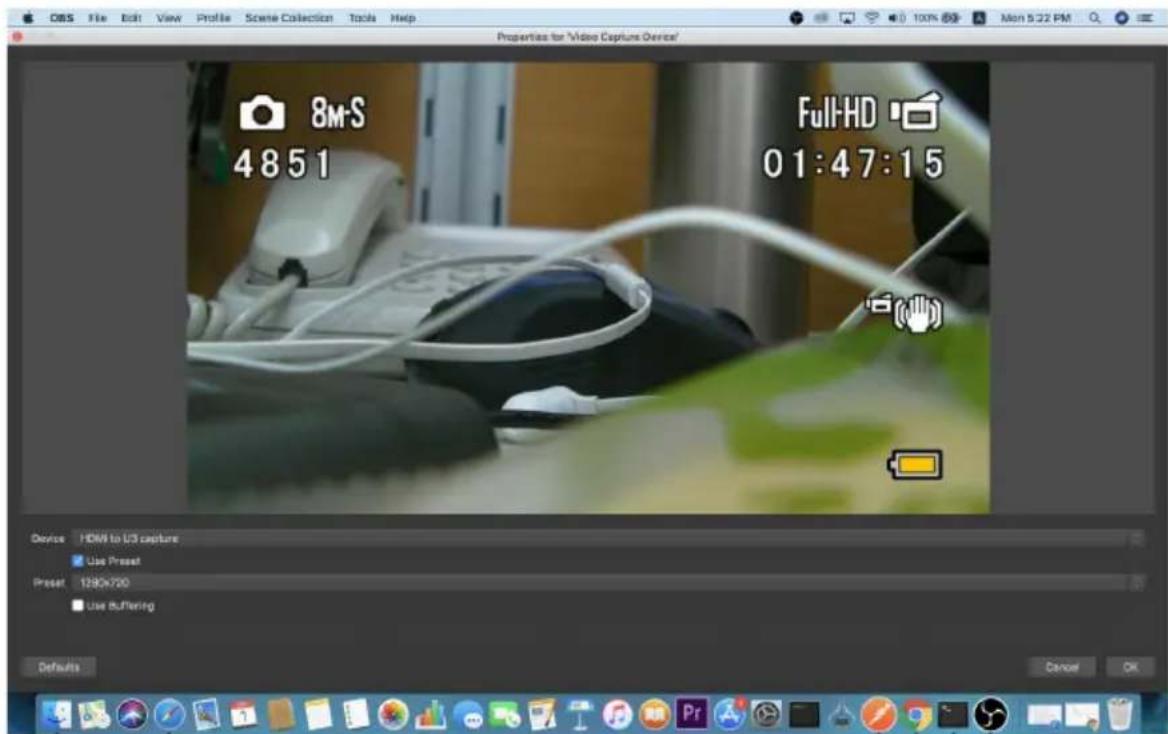Open the File menu
This screenshot has width=1168, height=734.
pos(98,18)
